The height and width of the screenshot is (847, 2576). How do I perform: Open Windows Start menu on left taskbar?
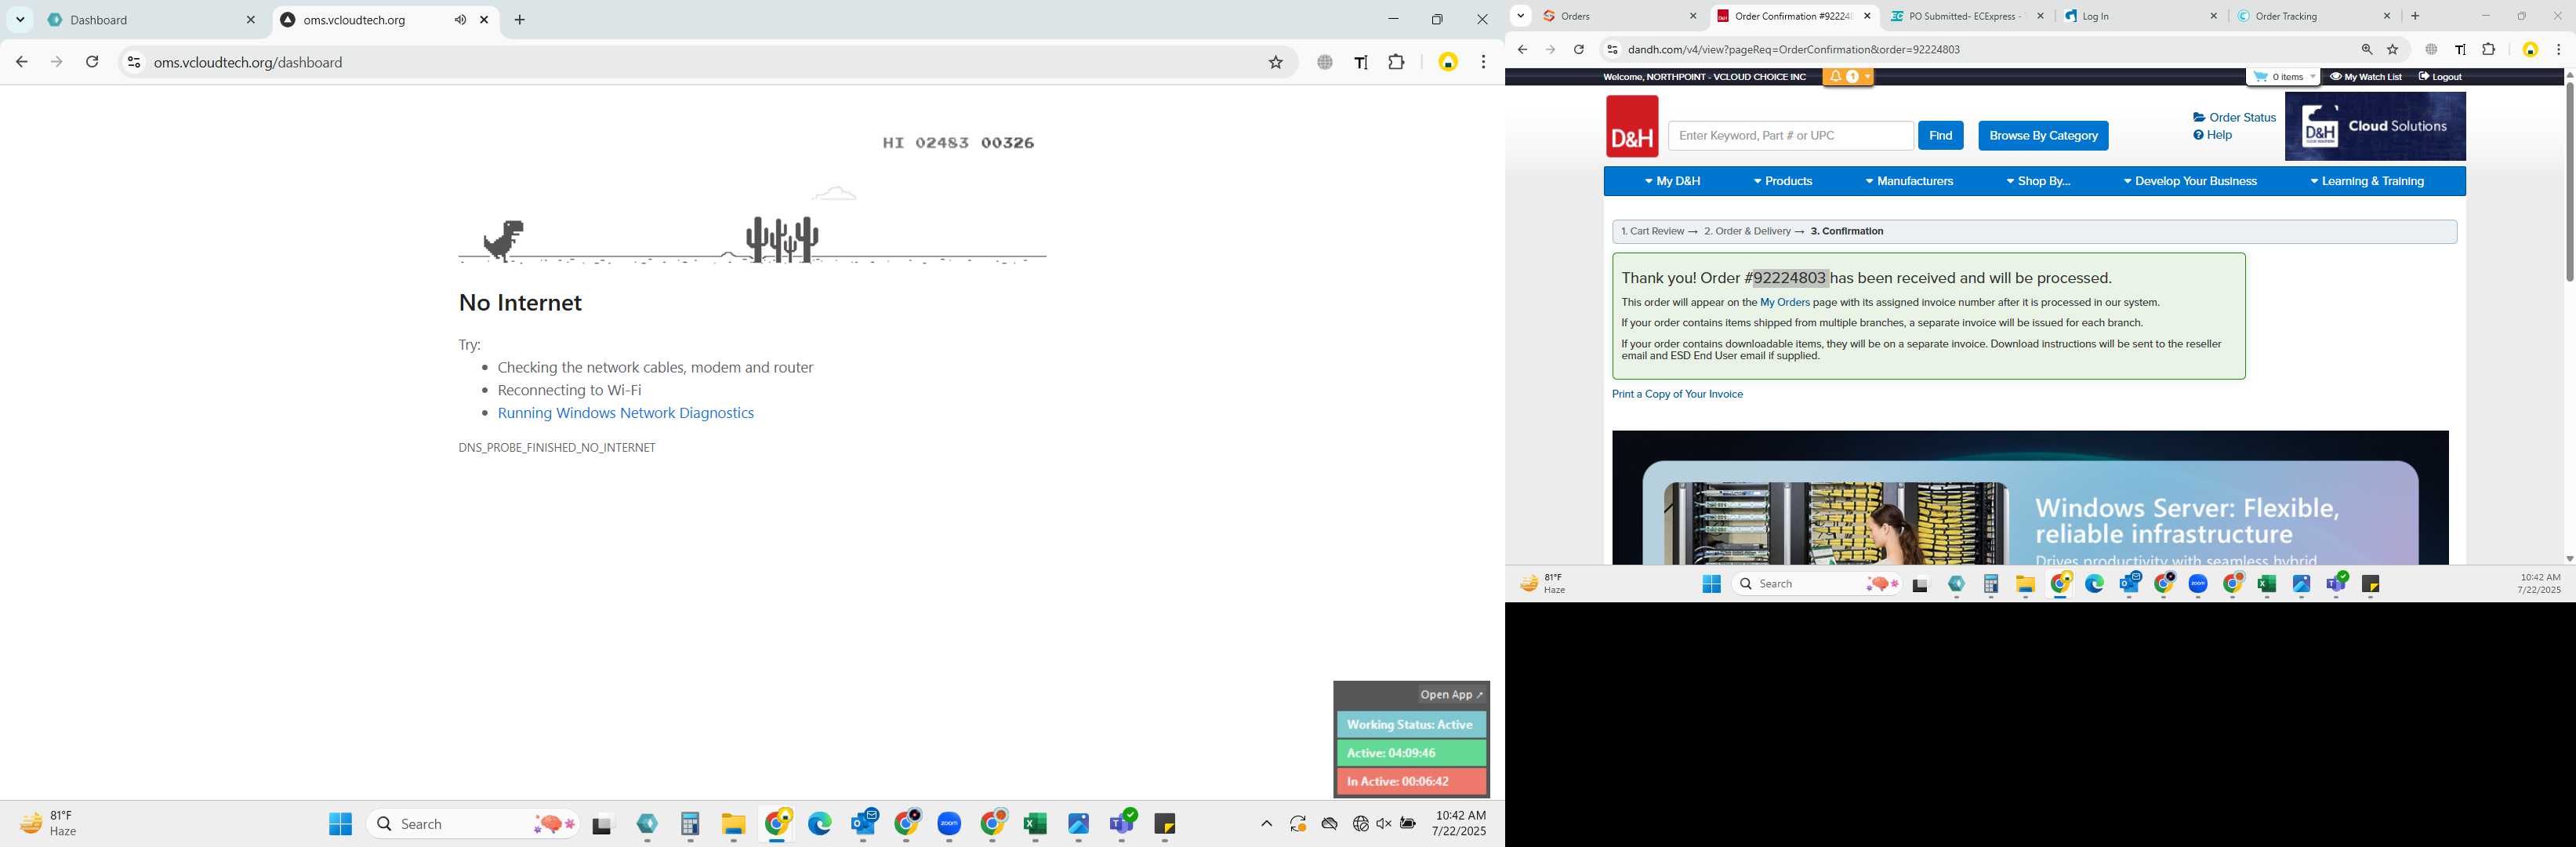[341, 824]
